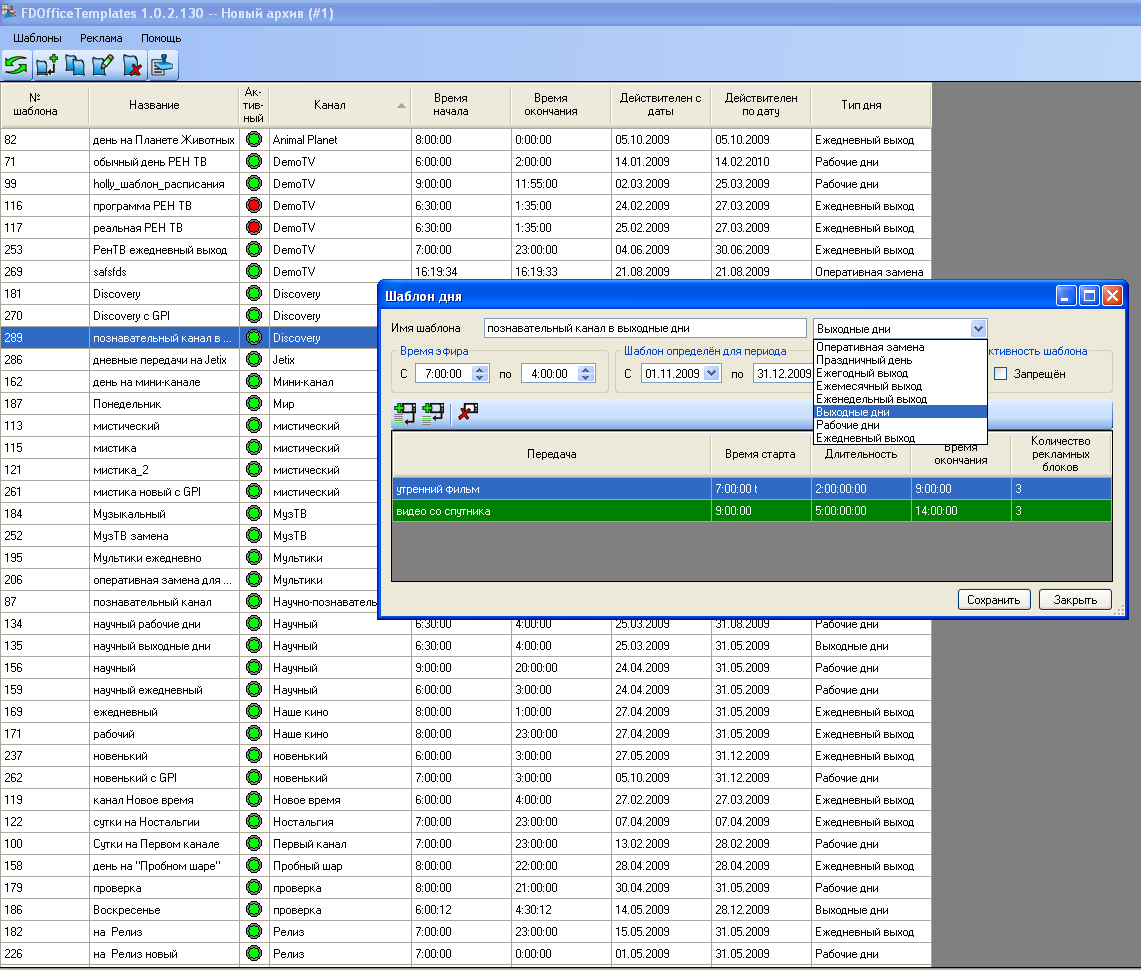Image resolution: width=1141 pixels, height=970 pixels.
Task: Click the Имя шаблона text field
Action: tap(644, 329)
